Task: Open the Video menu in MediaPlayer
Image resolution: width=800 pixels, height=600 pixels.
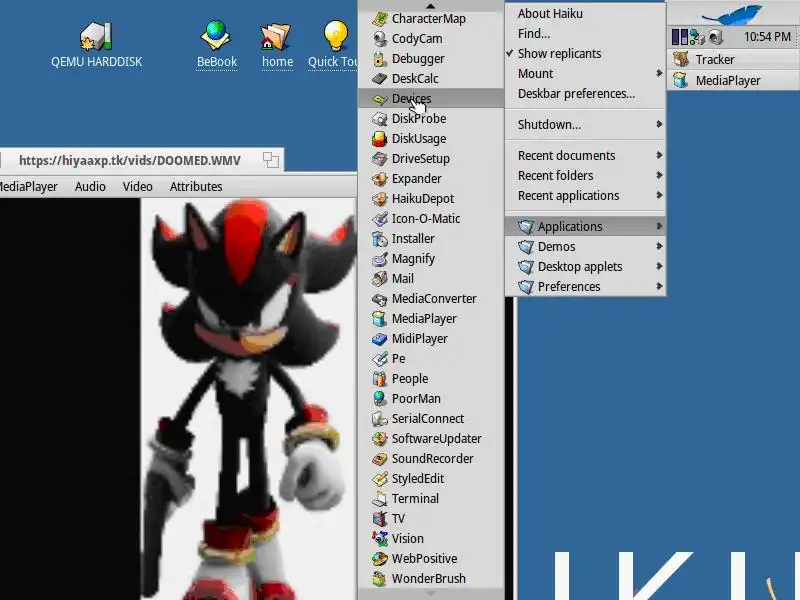Action: (138, 187)
